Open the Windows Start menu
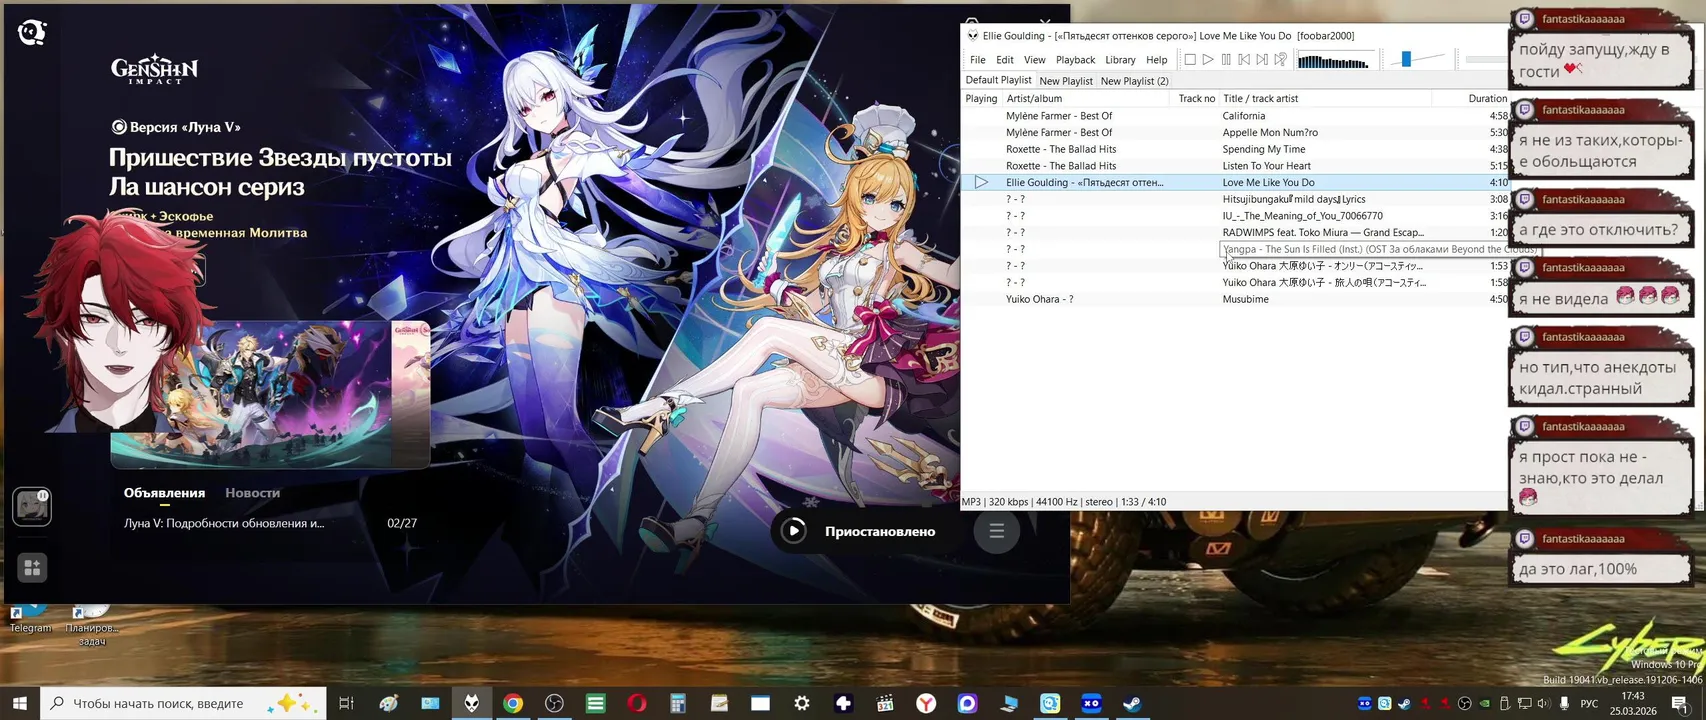Viewport: 1706px width, 720px height. (x=20, y=703)
